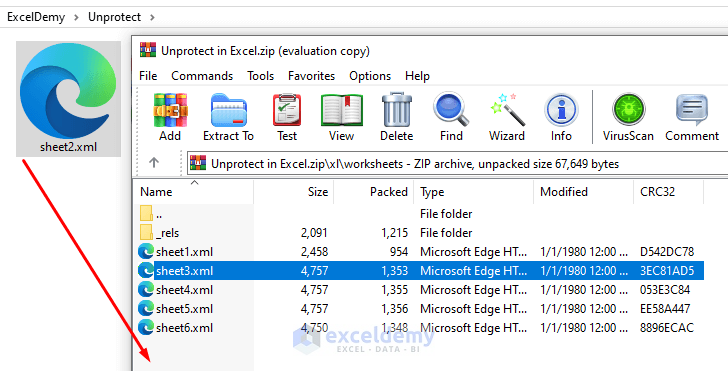
Task: Sort by the CRC32 column header
Action: [x=669, y=192]
